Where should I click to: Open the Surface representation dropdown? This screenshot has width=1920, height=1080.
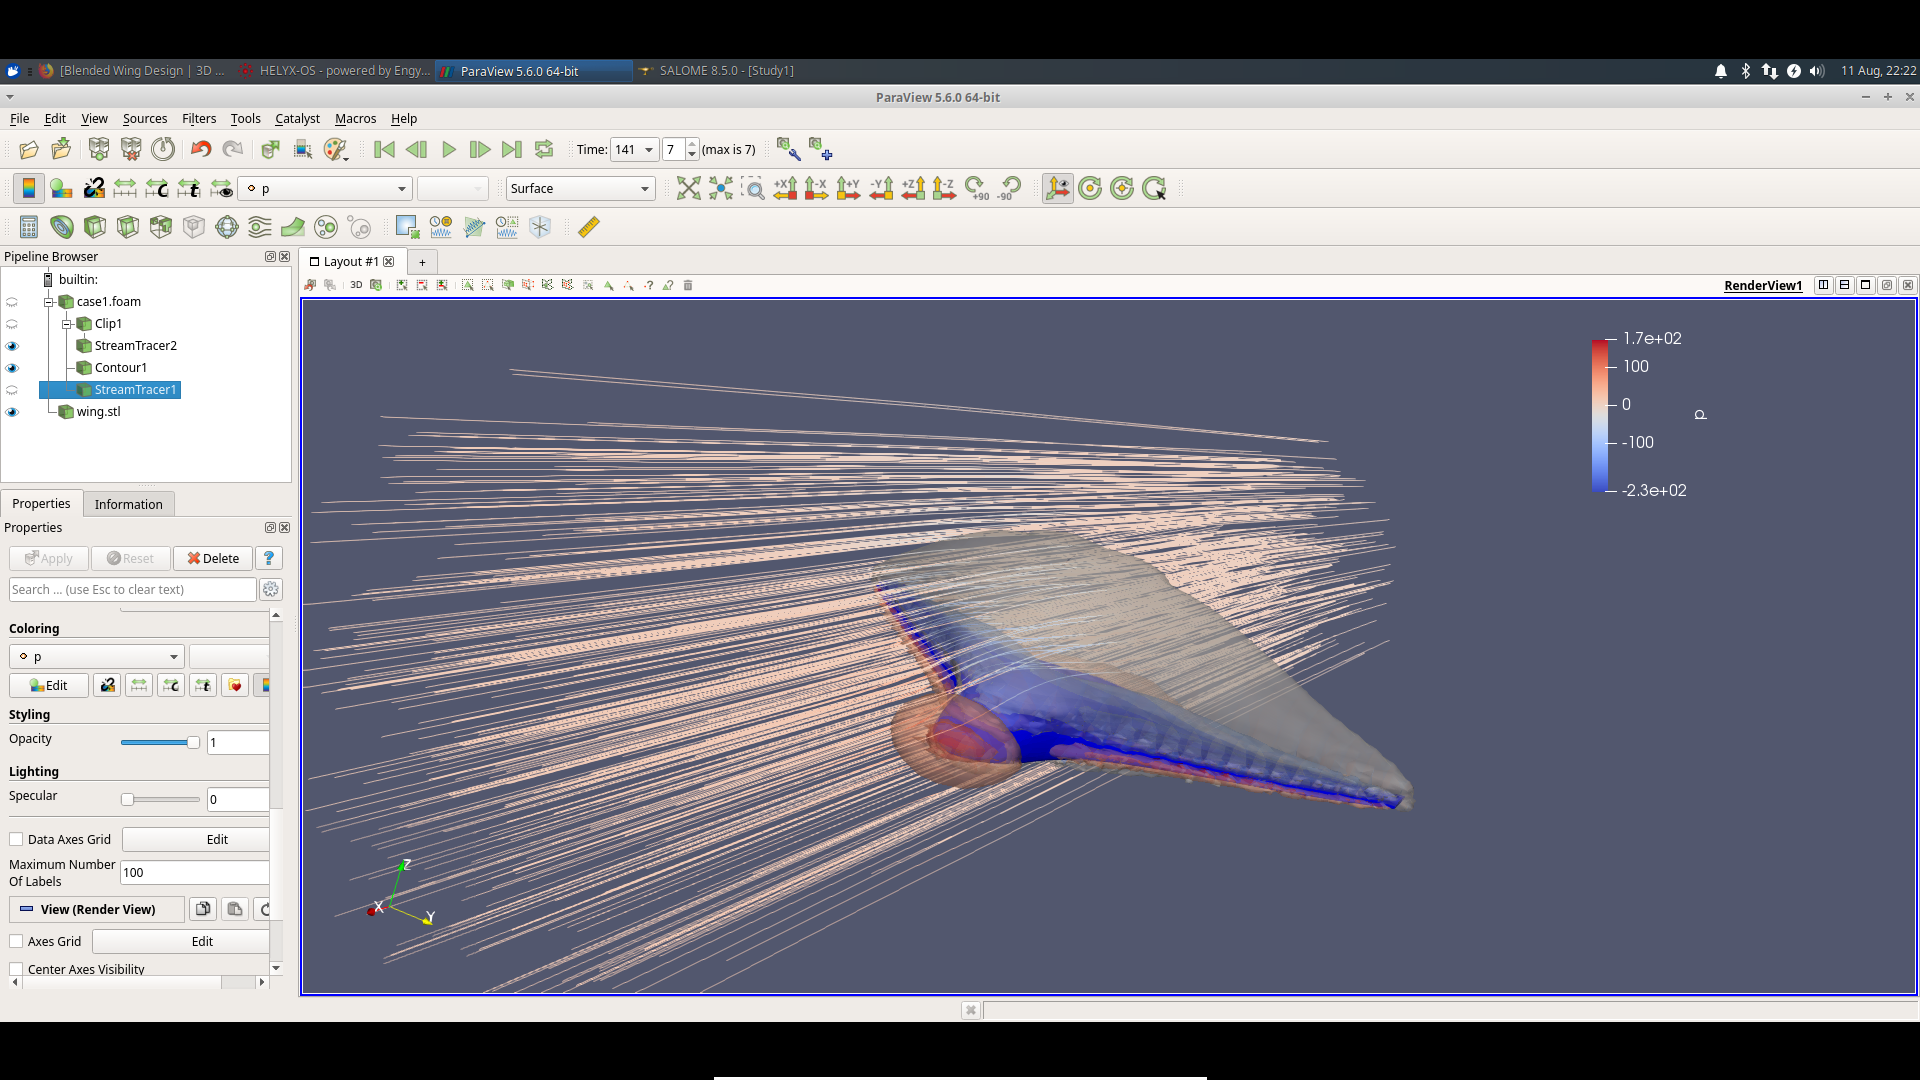click(x=580, y=189)
